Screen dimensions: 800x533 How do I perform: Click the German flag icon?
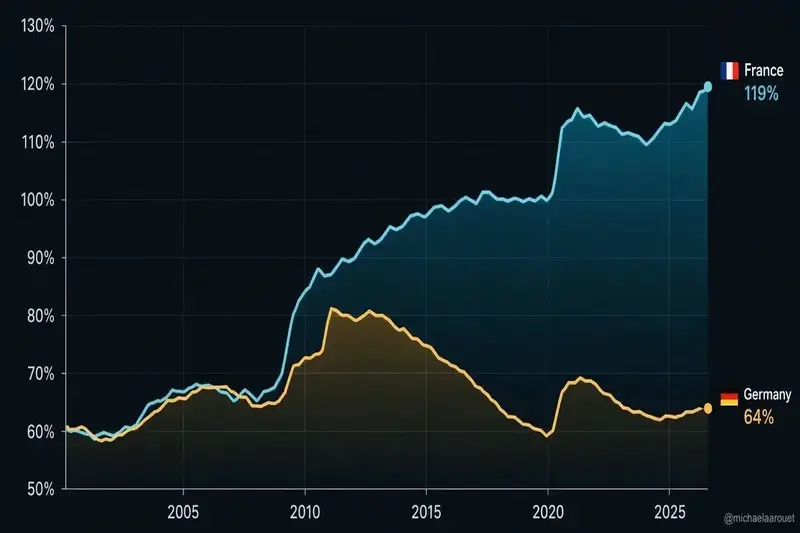[729, 399]
